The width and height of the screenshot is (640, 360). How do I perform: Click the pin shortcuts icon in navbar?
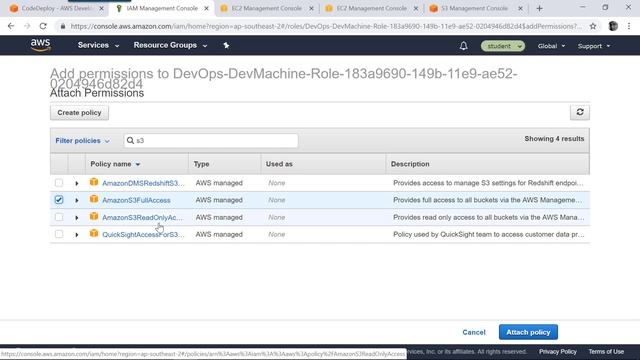point(226,45)
